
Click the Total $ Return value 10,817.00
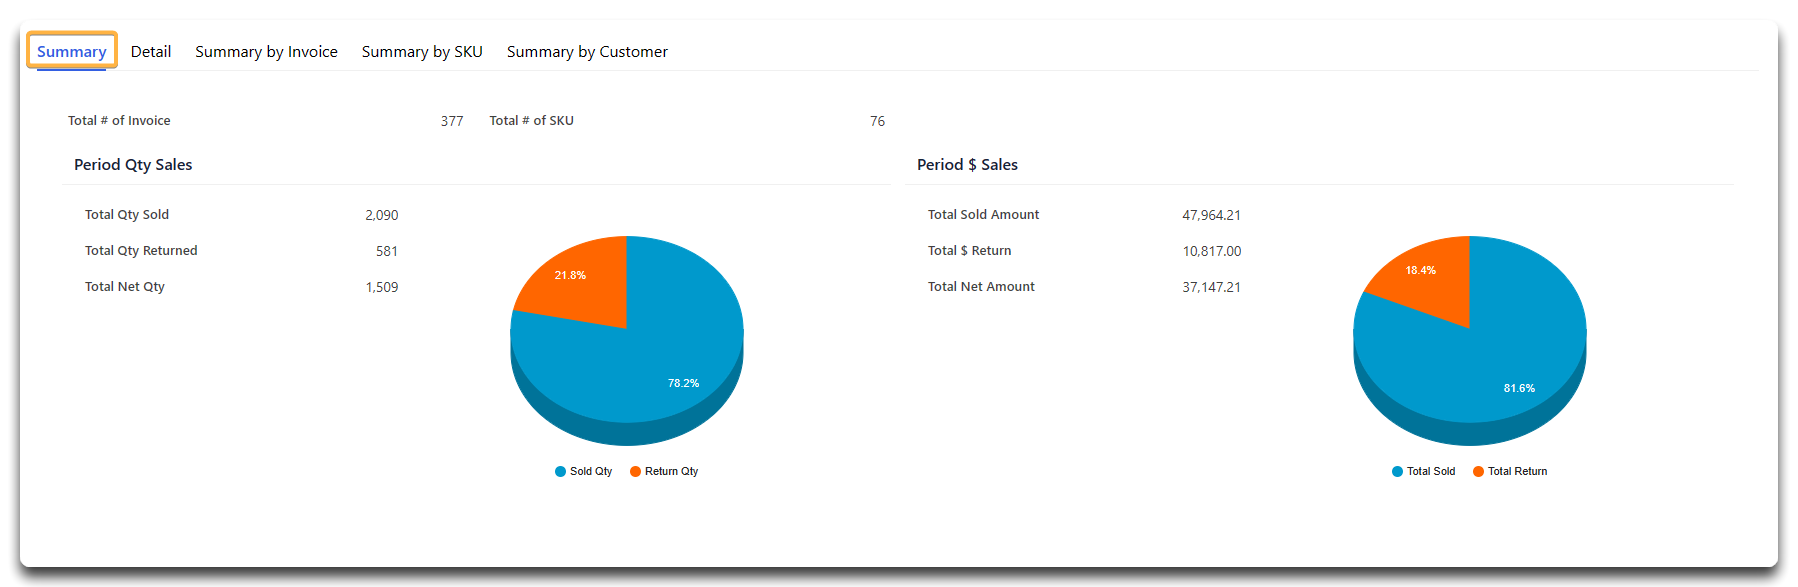tap(1212, 251)
